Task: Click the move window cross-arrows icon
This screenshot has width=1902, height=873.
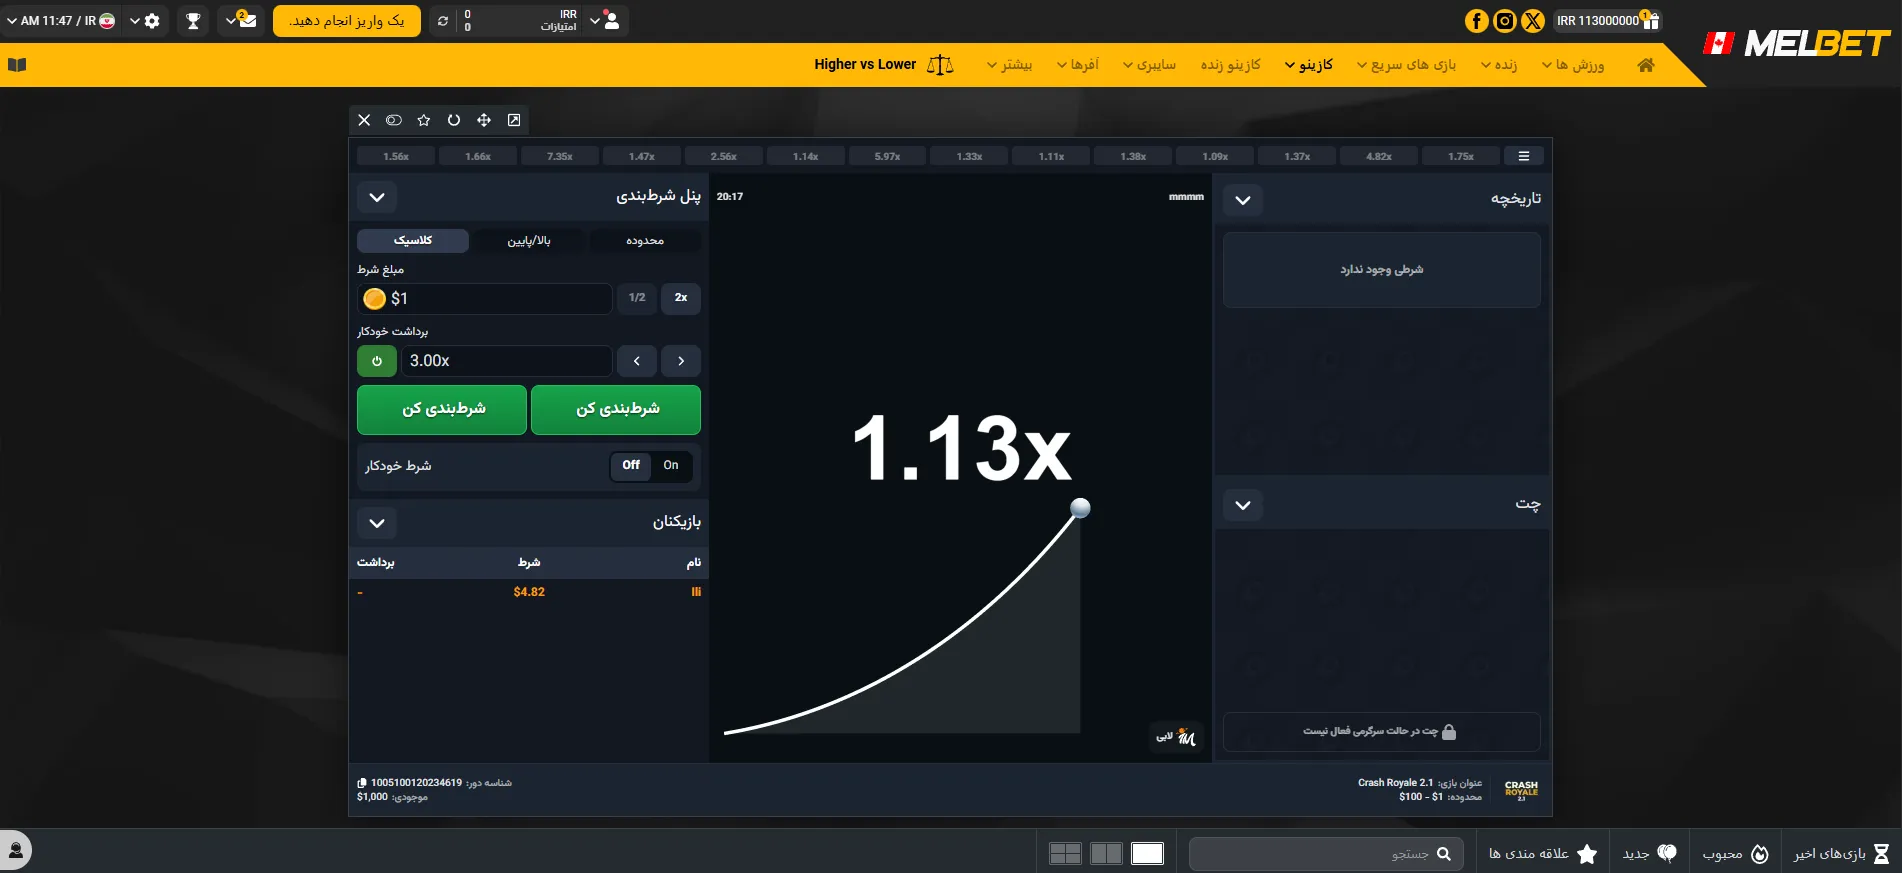Action: [484, 120]
